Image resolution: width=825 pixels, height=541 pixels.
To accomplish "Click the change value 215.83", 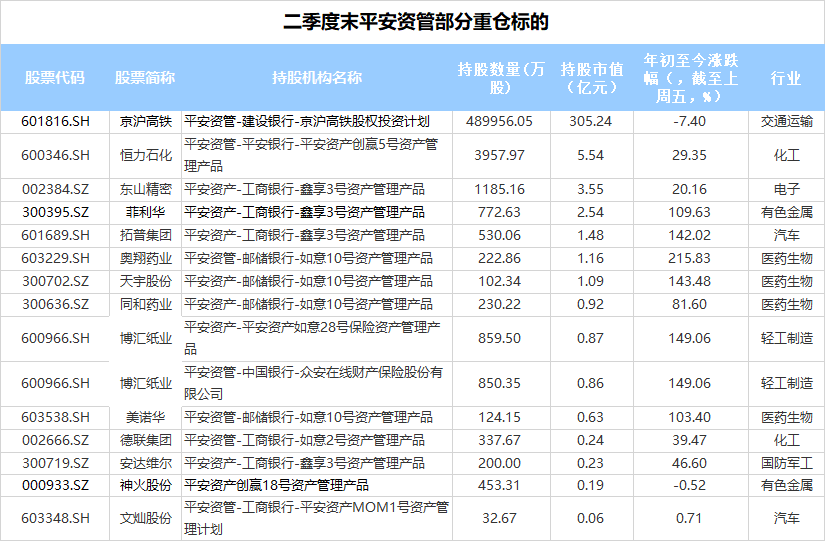I will pos(689,258).
